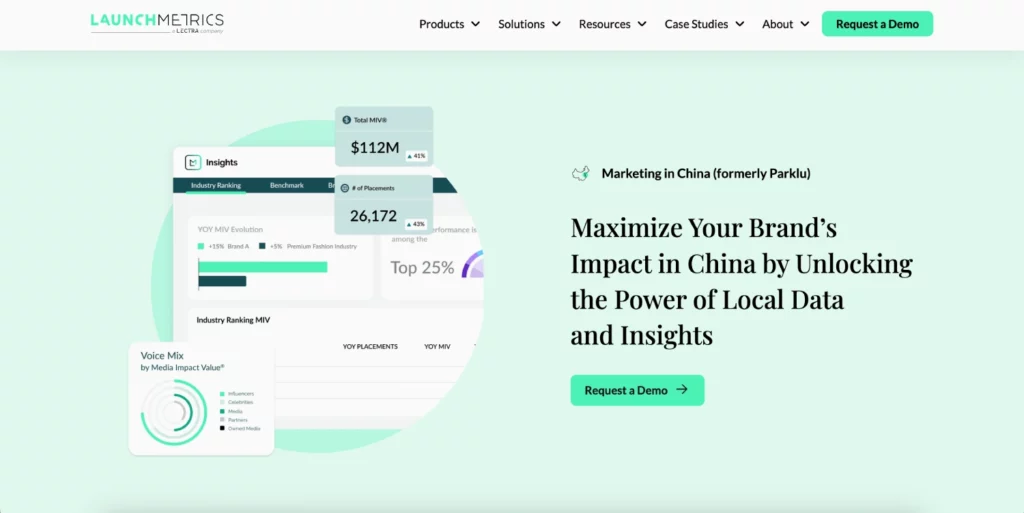Click Request a Demo in header

click(x=877, y=24)
